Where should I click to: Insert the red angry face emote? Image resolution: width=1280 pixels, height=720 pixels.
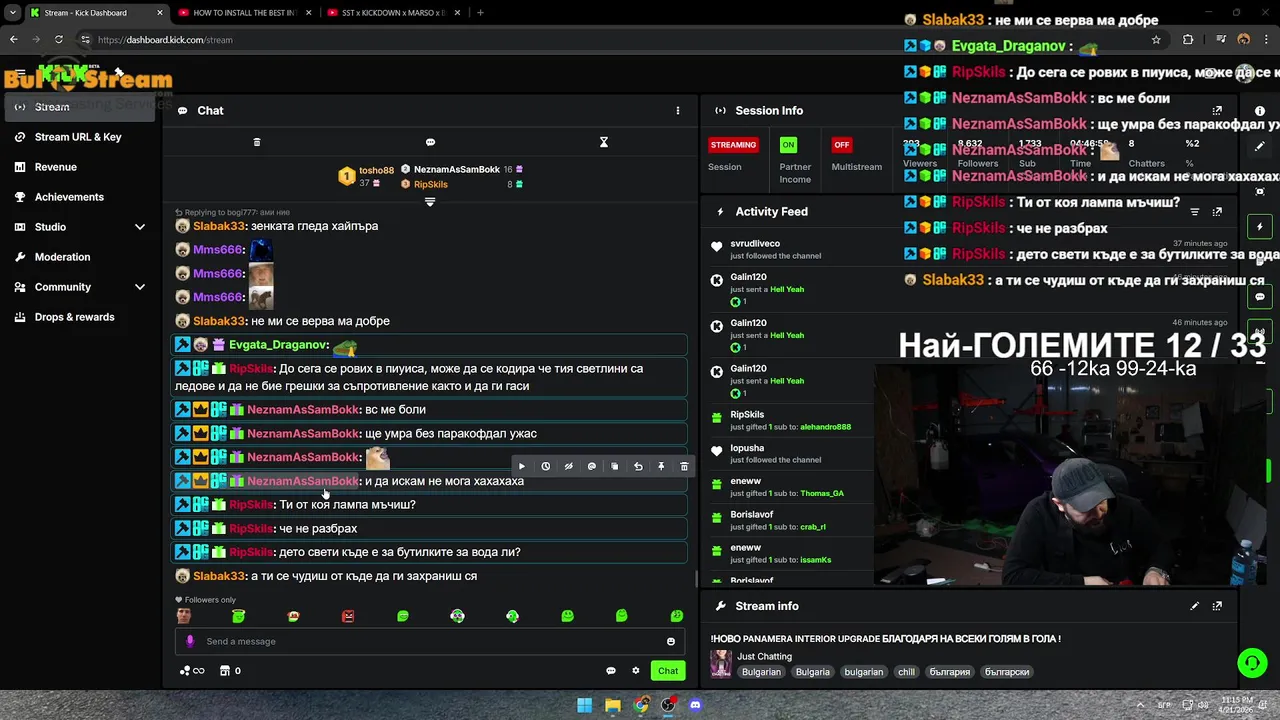[x=348, y=616]
